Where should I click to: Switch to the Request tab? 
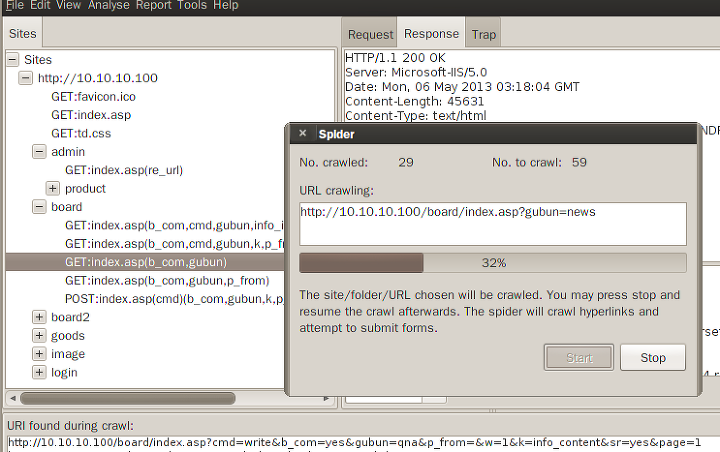[x=370, y=34]
